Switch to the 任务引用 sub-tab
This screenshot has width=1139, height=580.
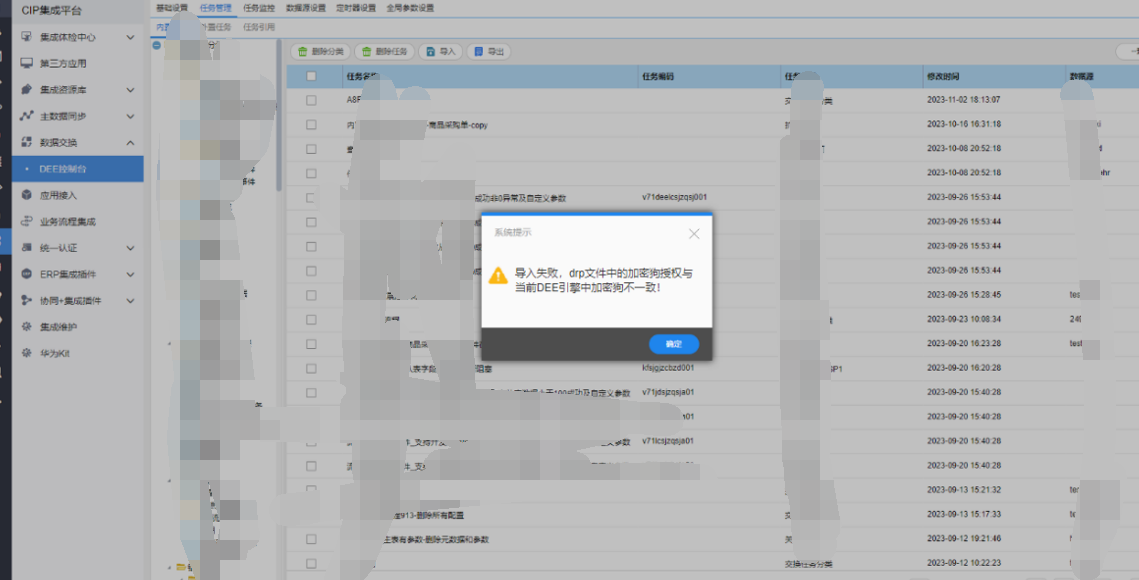pyautogui.click(x=259, y=27)
